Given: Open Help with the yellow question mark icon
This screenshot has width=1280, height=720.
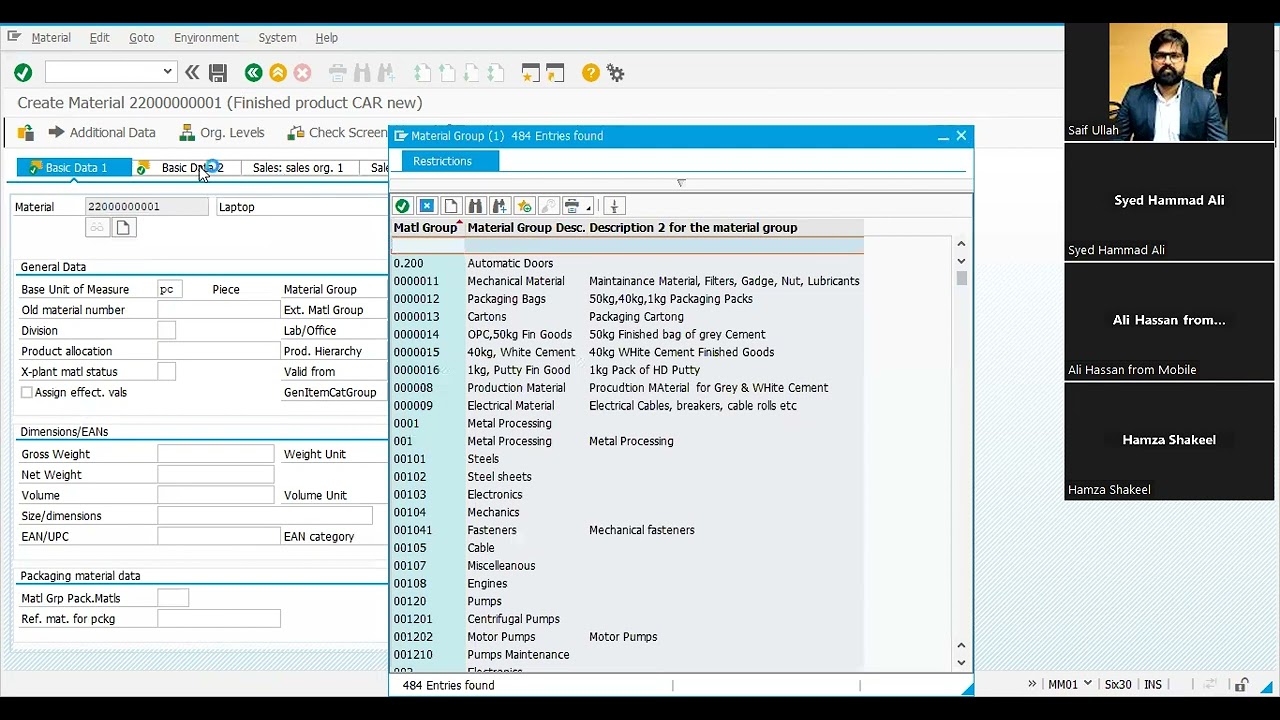Looking at the screenshot, I should pos(591,73).
